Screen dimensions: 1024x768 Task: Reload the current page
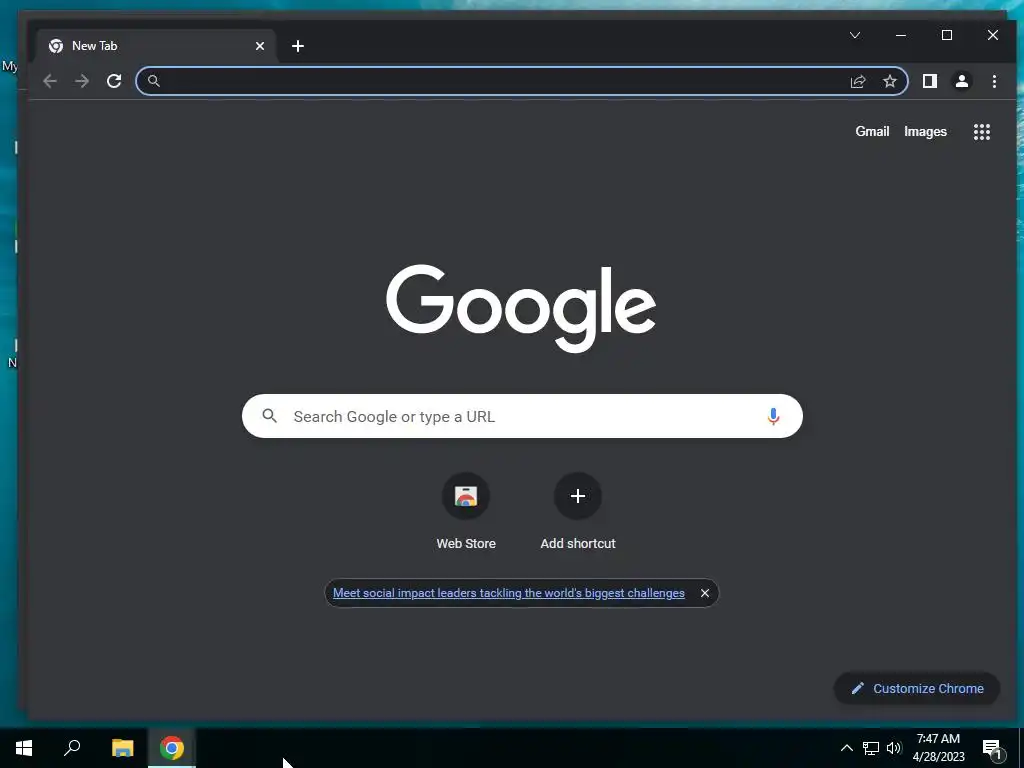pos(114,81)
